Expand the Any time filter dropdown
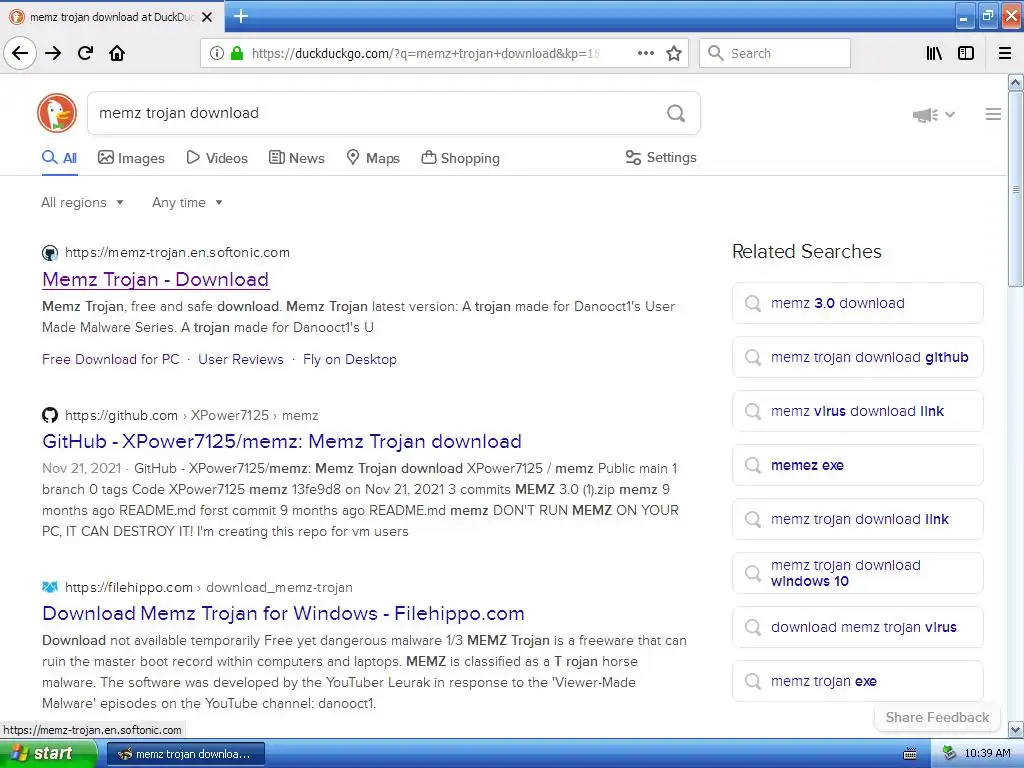The height and width of the screenshot is (768, 1024). (187, 202)
